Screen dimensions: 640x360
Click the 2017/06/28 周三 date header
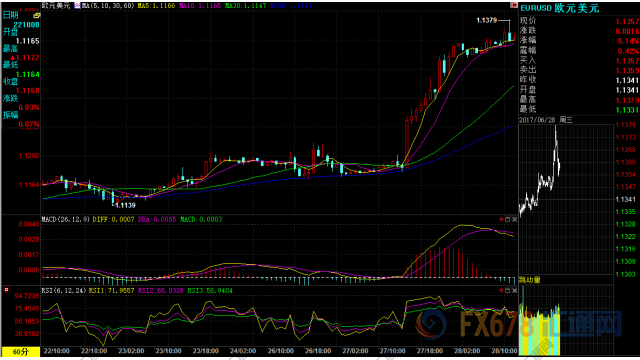point(545,120)
